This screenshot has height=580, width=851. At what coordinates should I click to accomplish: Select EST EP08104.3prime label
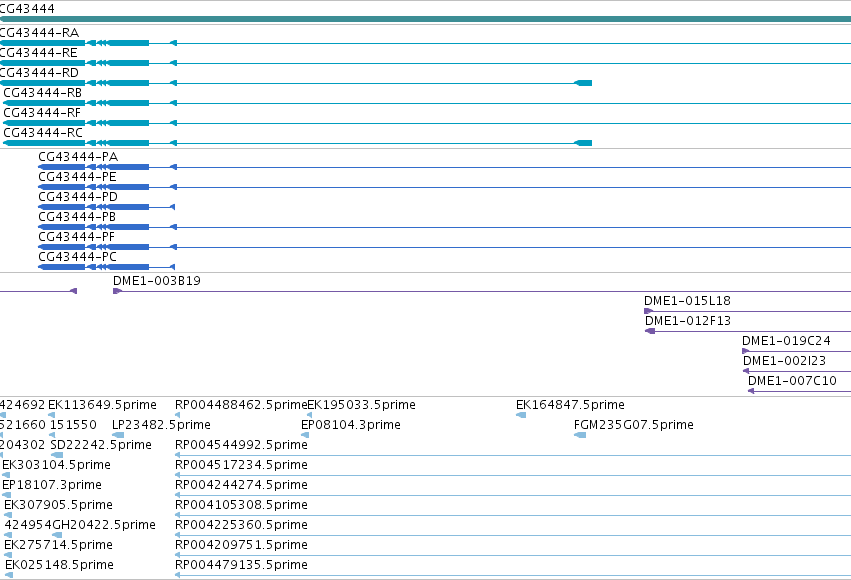(351, 425)
